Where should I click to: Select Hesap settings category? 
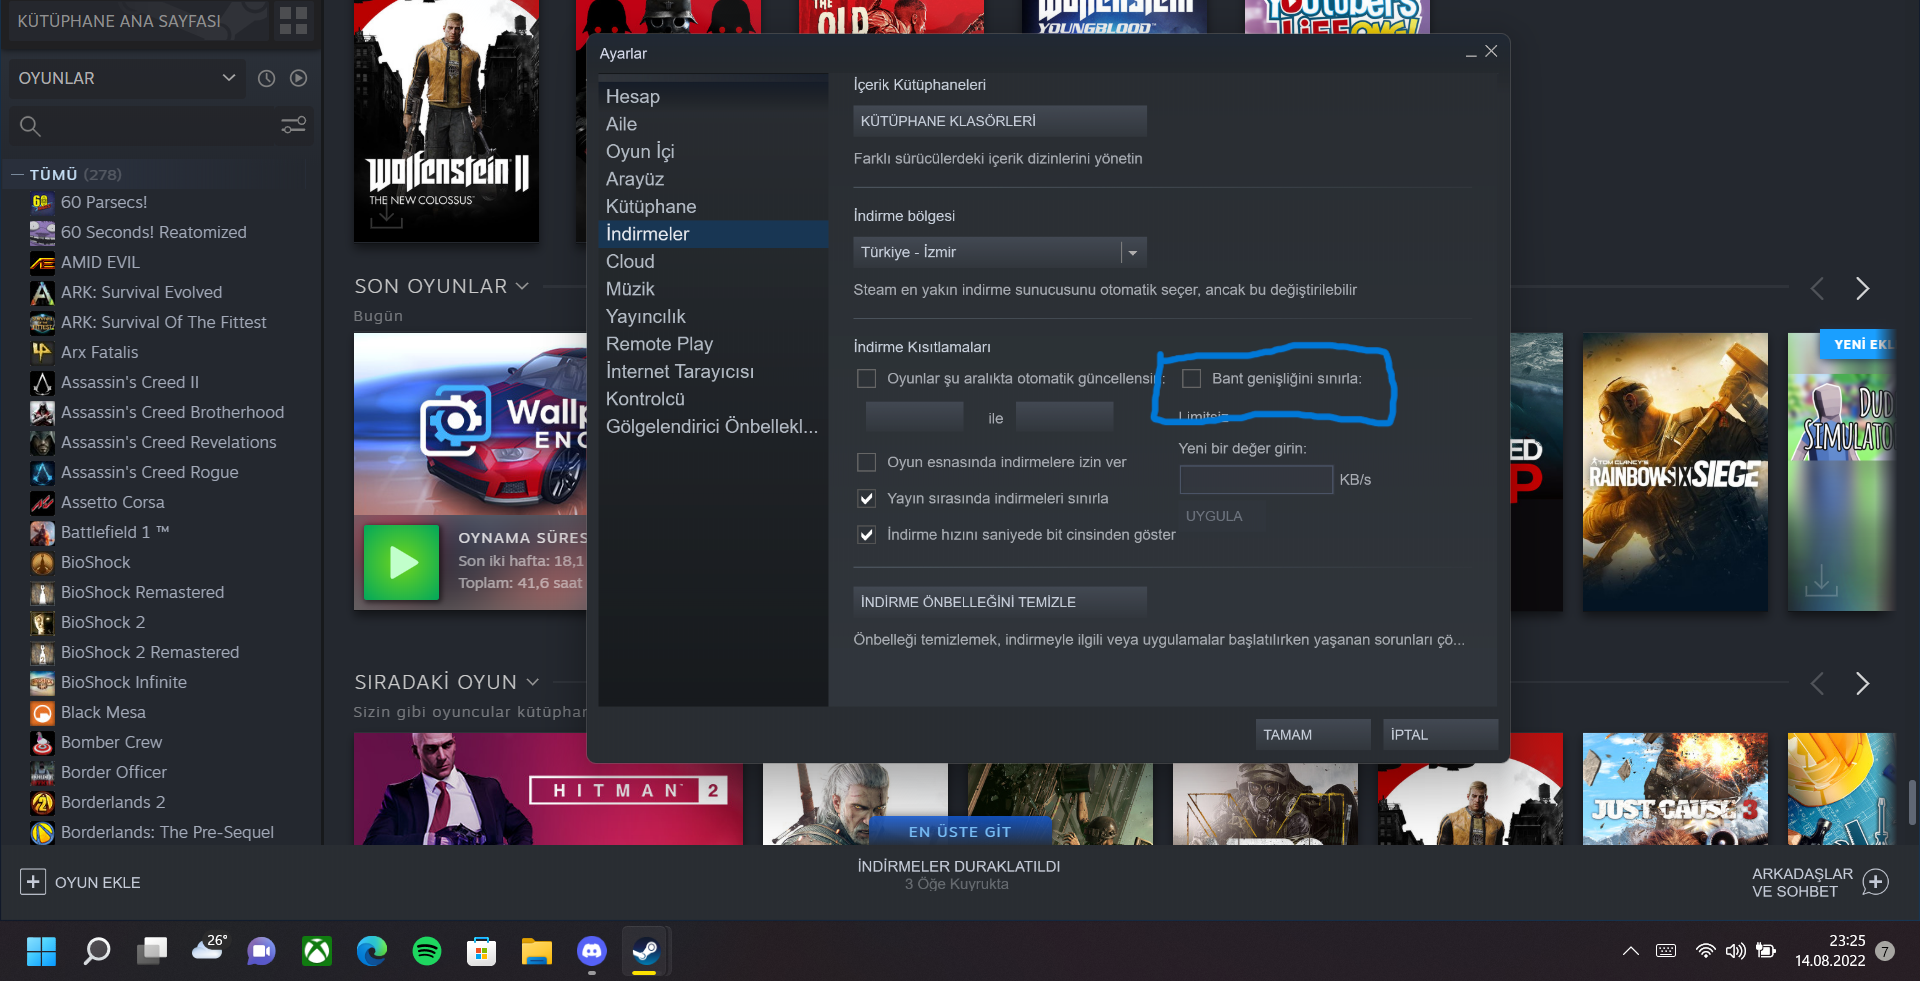pos(713,97)
